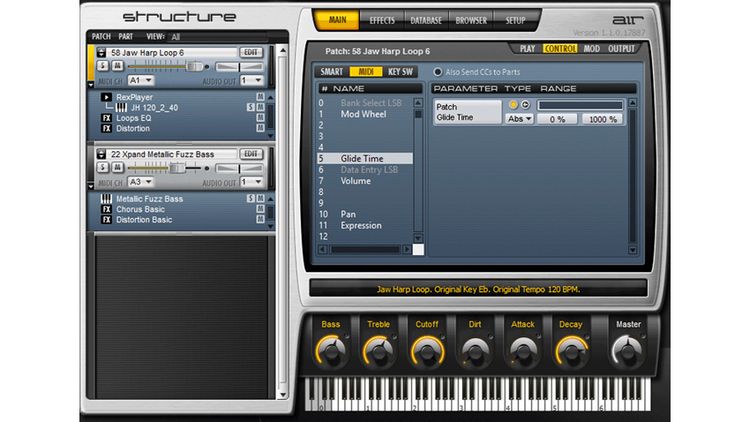Click the pan control of Xpand Metallic Fuzz Bass
The image size is (750, 422).
click(x=239, y=168)
